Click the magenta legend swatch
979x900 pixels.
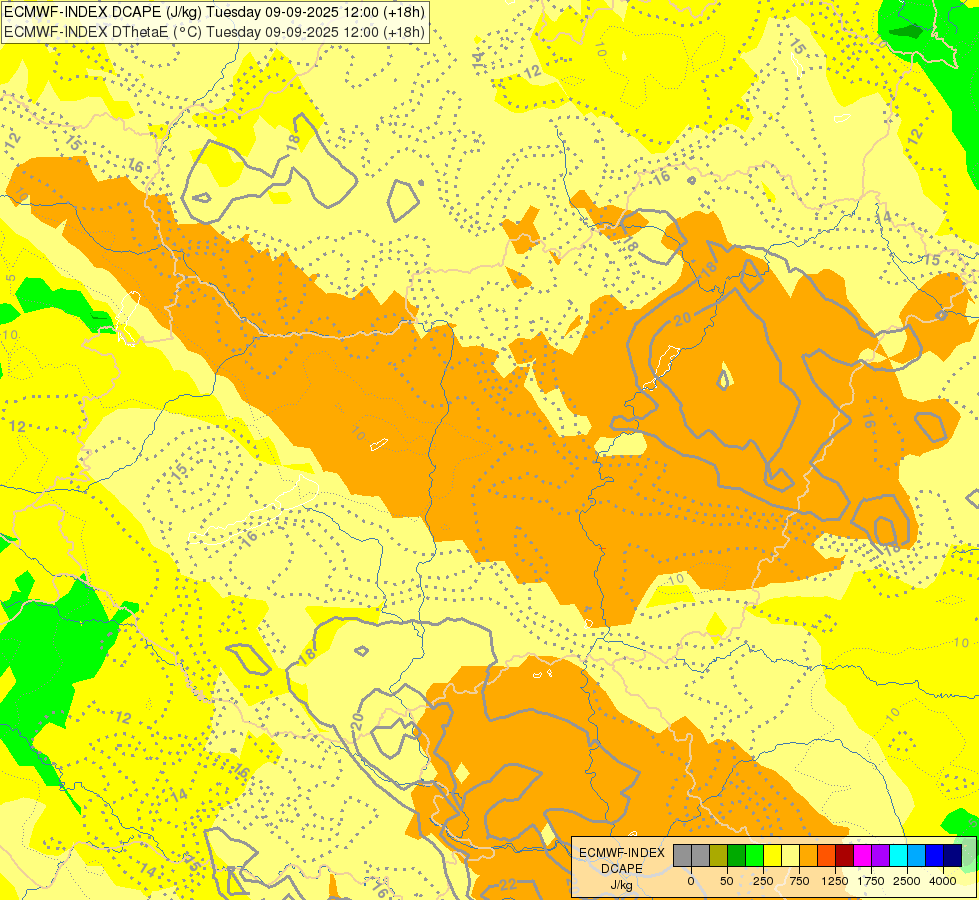coord(862,855)
